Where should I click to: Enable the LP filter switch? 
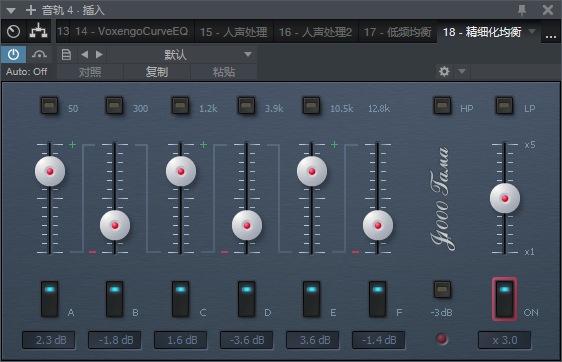(504, 106)
